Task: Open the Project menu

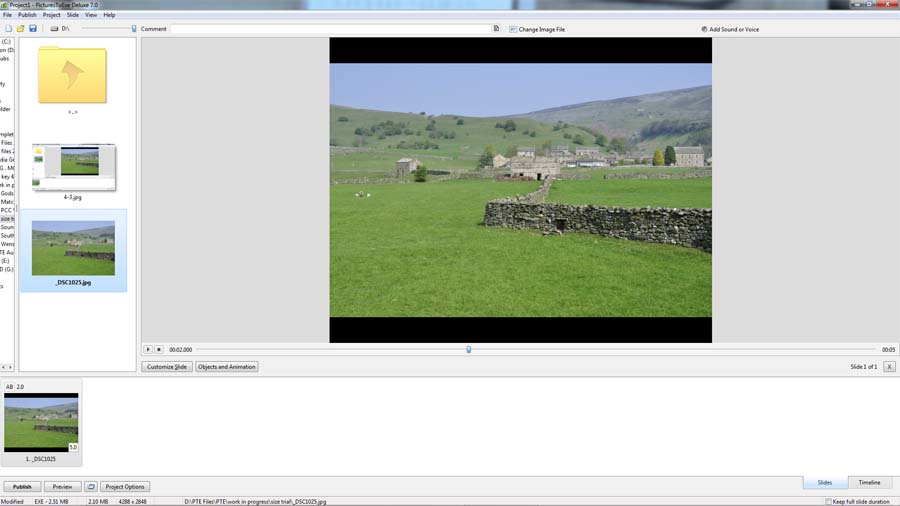Action: 51,15
